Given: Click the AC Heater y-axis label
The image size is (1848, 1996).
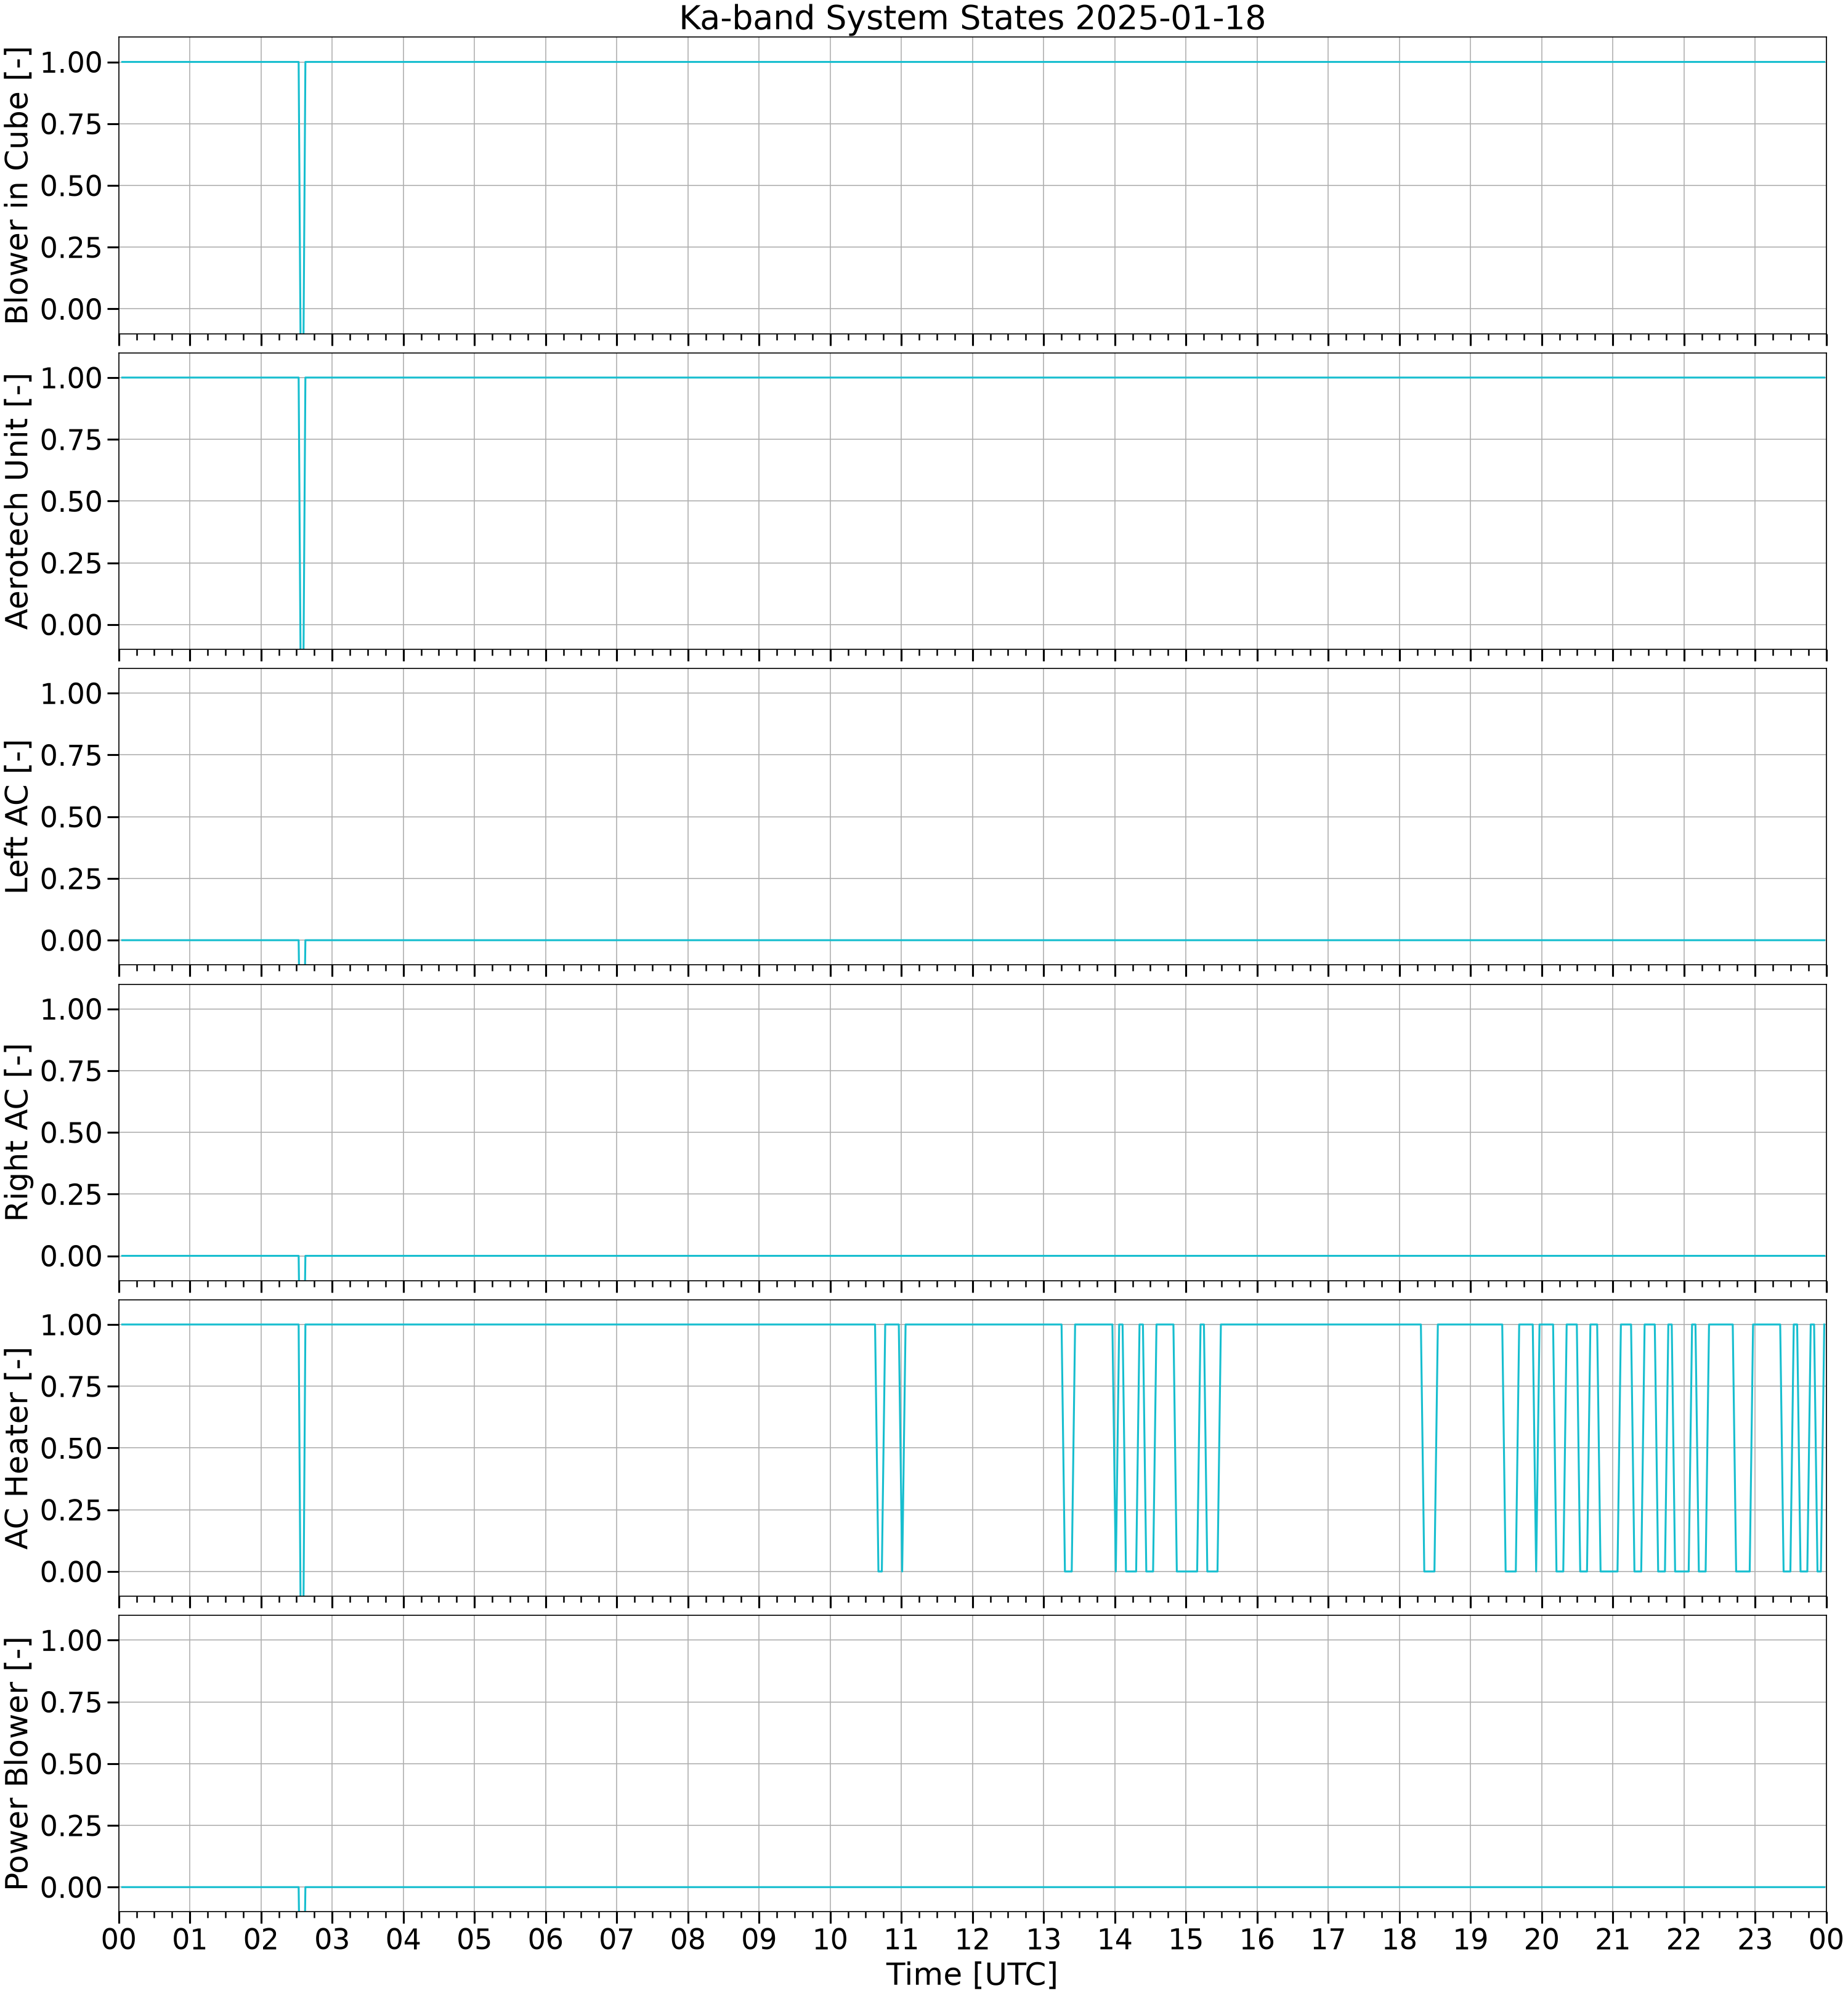Looking at the screenshot, I should [17, 1448].
